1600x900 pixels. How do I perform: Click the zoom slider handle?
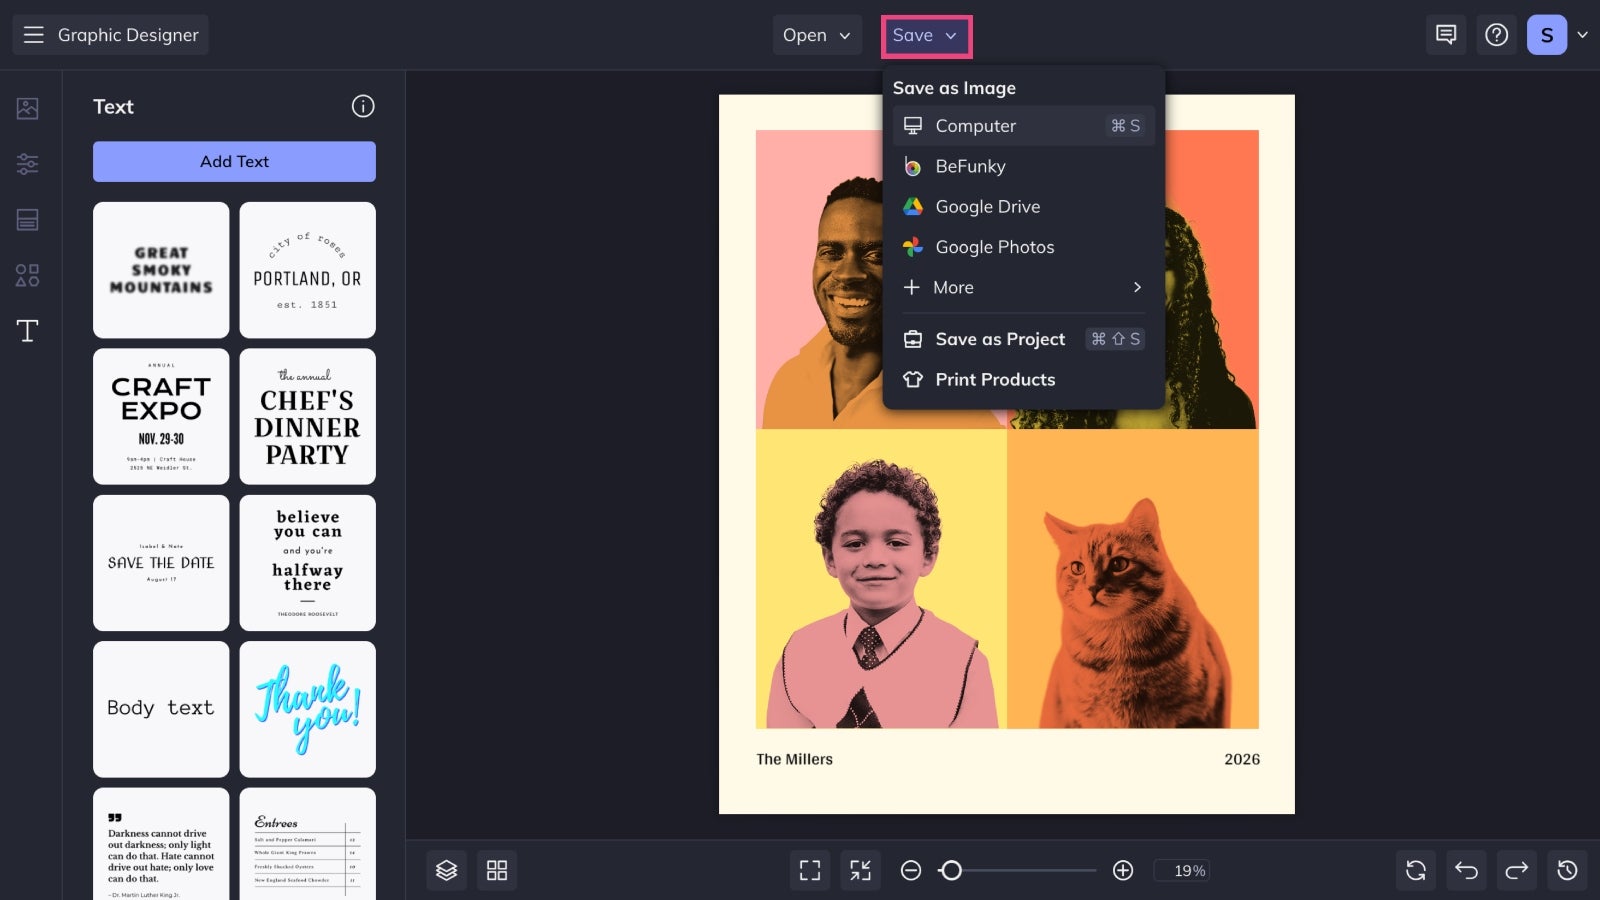951,870
